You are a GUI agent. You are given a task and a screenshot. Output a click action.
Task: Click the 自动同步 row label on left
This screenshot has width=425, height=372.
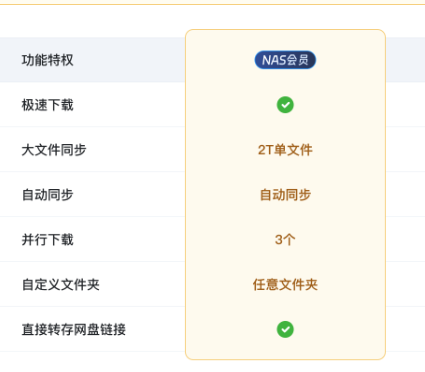pos(47,195)
